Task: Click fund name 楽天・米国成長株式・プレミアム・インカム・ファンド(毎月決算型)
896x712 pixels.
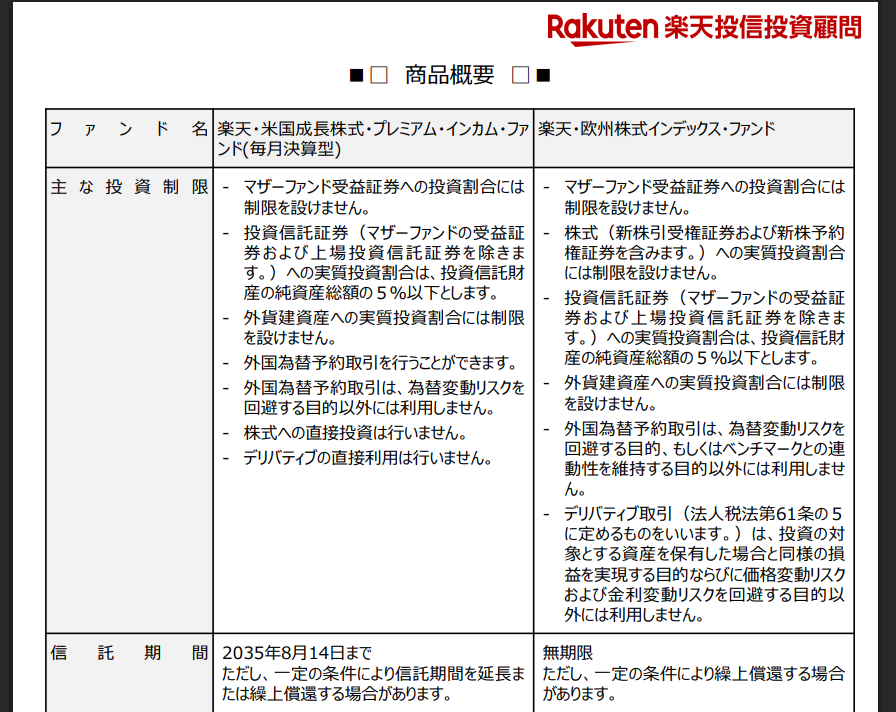Action: (x=373, y=139)
